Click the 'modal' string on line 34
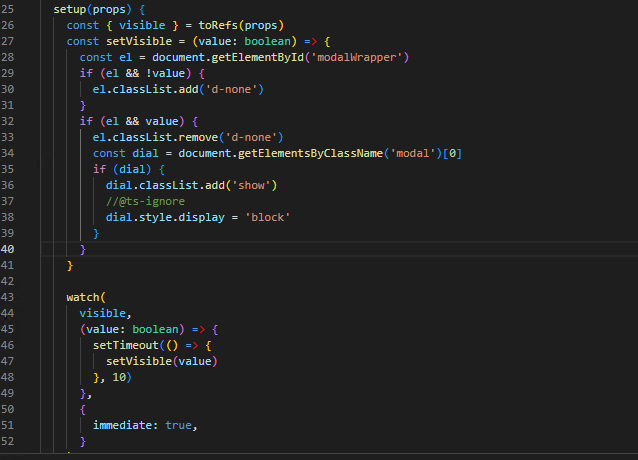Image resolution: width=638 pixels, height=460 pixels. click(413, 153)
